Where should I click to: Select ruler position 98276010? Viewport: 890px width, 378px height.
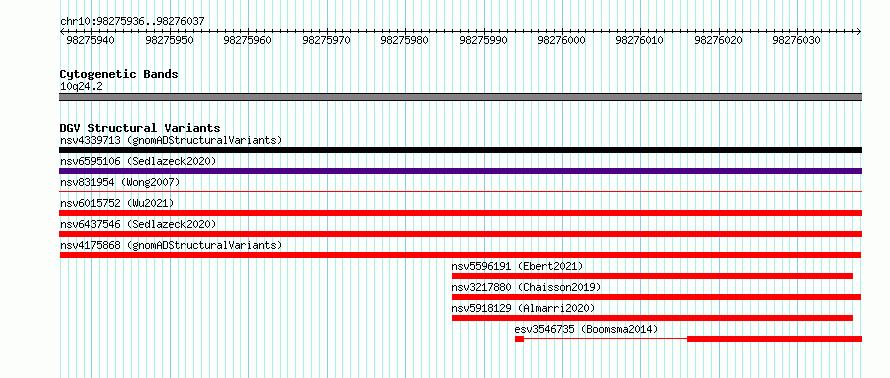tap(640, 40)
